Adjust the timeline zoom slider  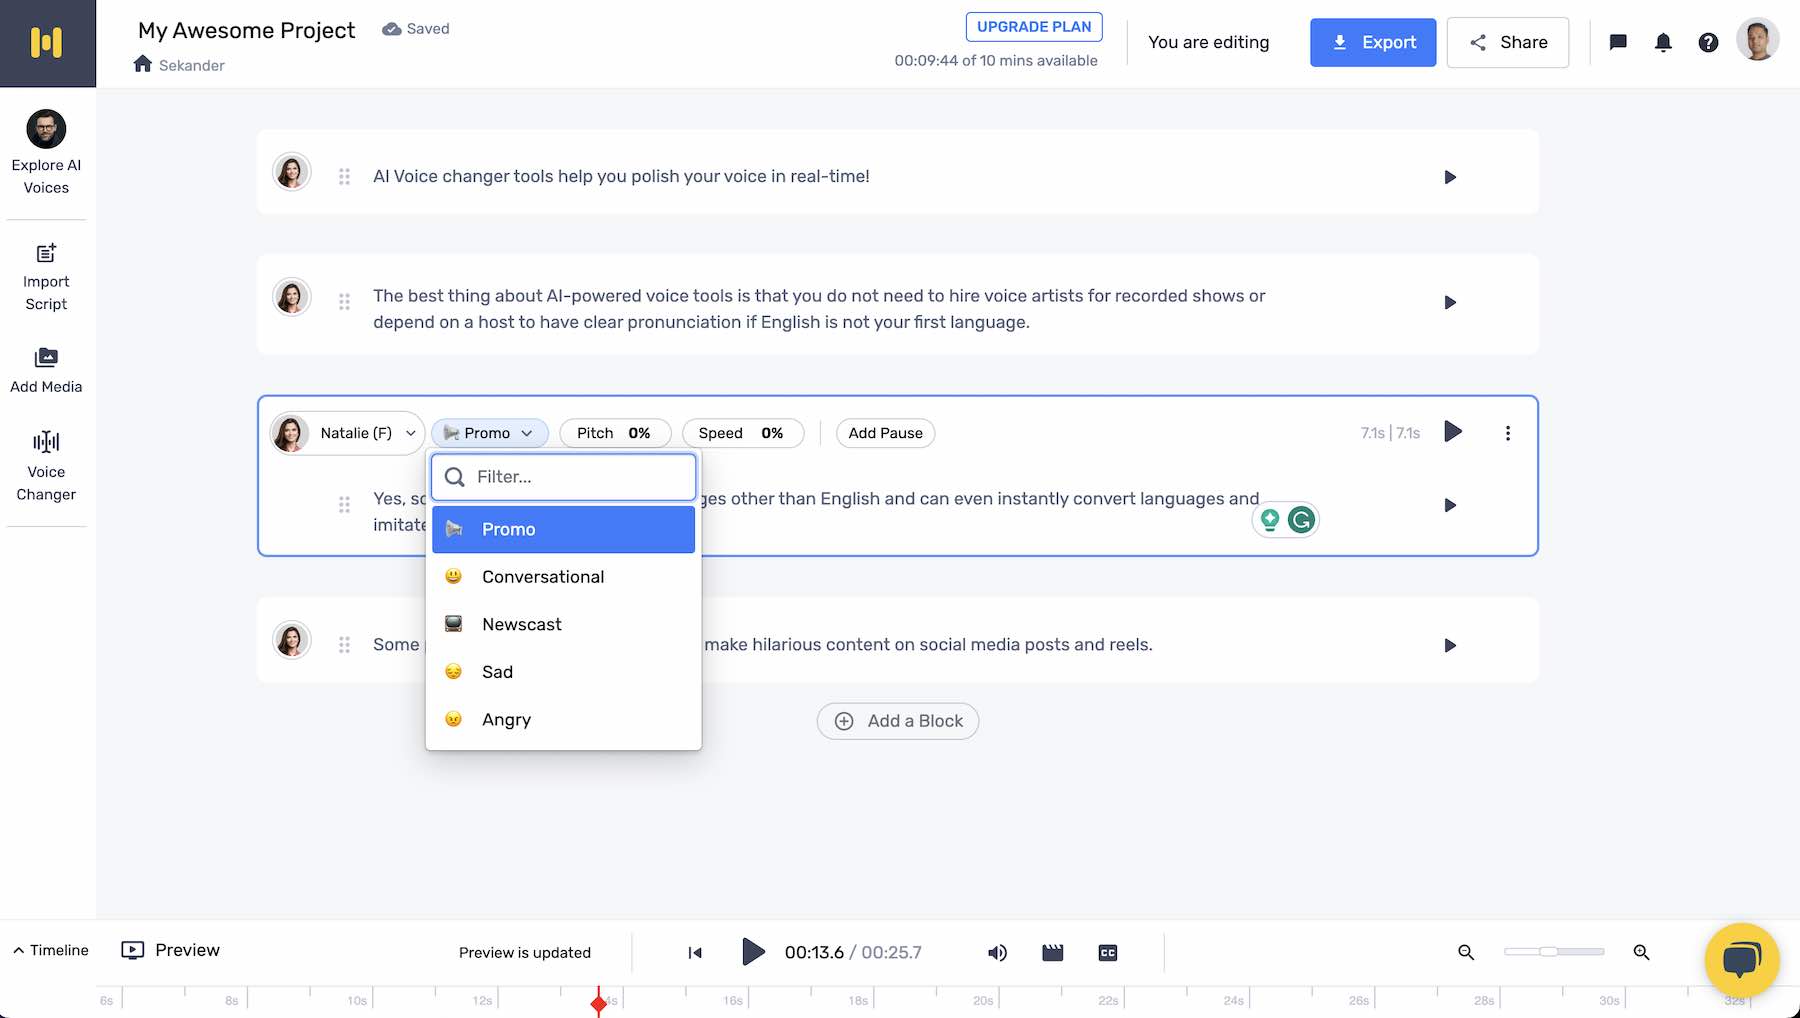[1553, 952]
